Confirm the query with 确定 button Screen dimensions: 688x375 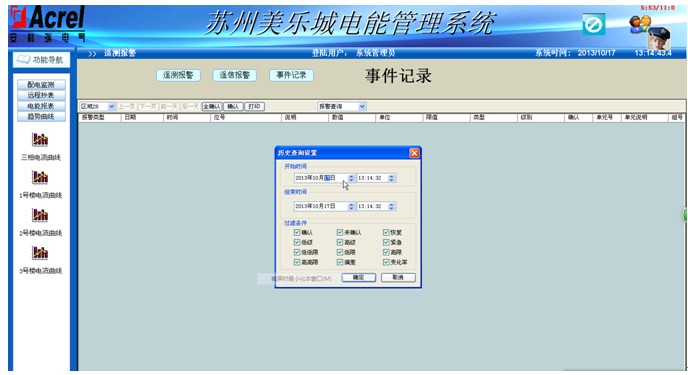click(x=358, y=277)
